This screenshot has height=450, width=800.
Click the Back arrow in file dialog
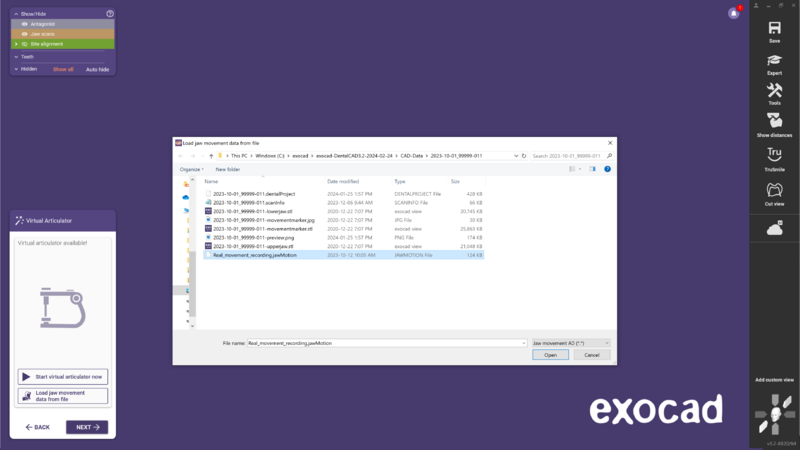pyautogui.click(x=181, y=156)
